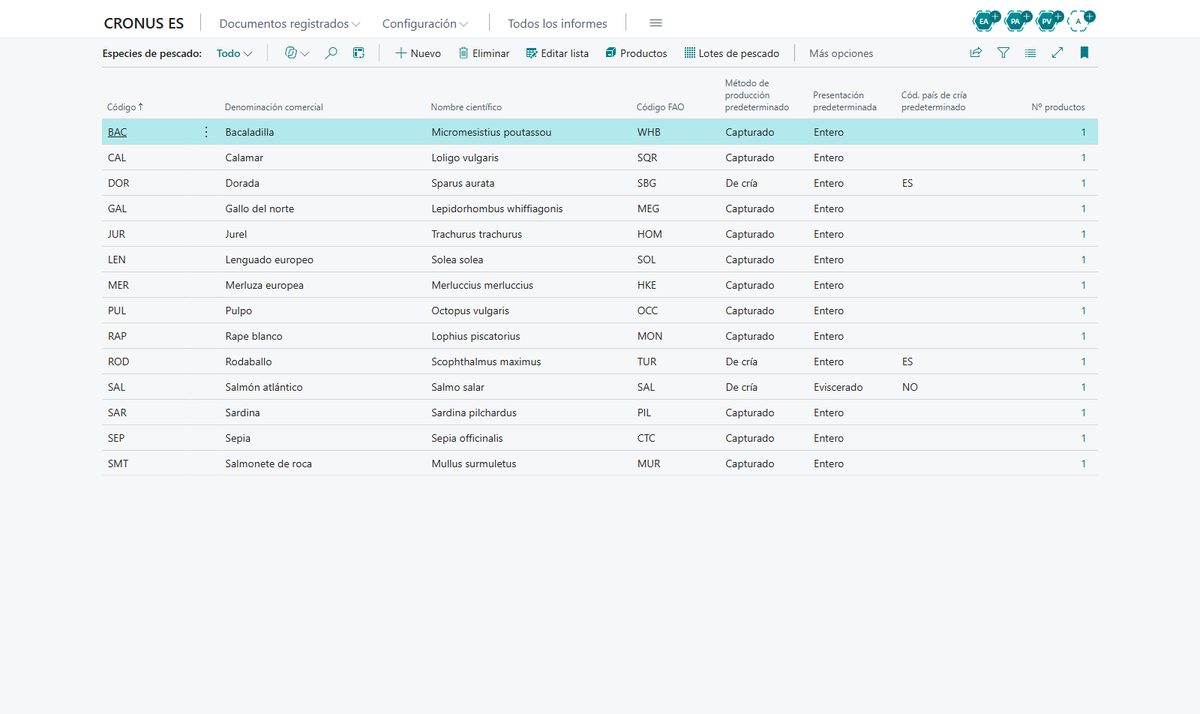Click the Eviscerado presentation cell

[x=838, y=387]
